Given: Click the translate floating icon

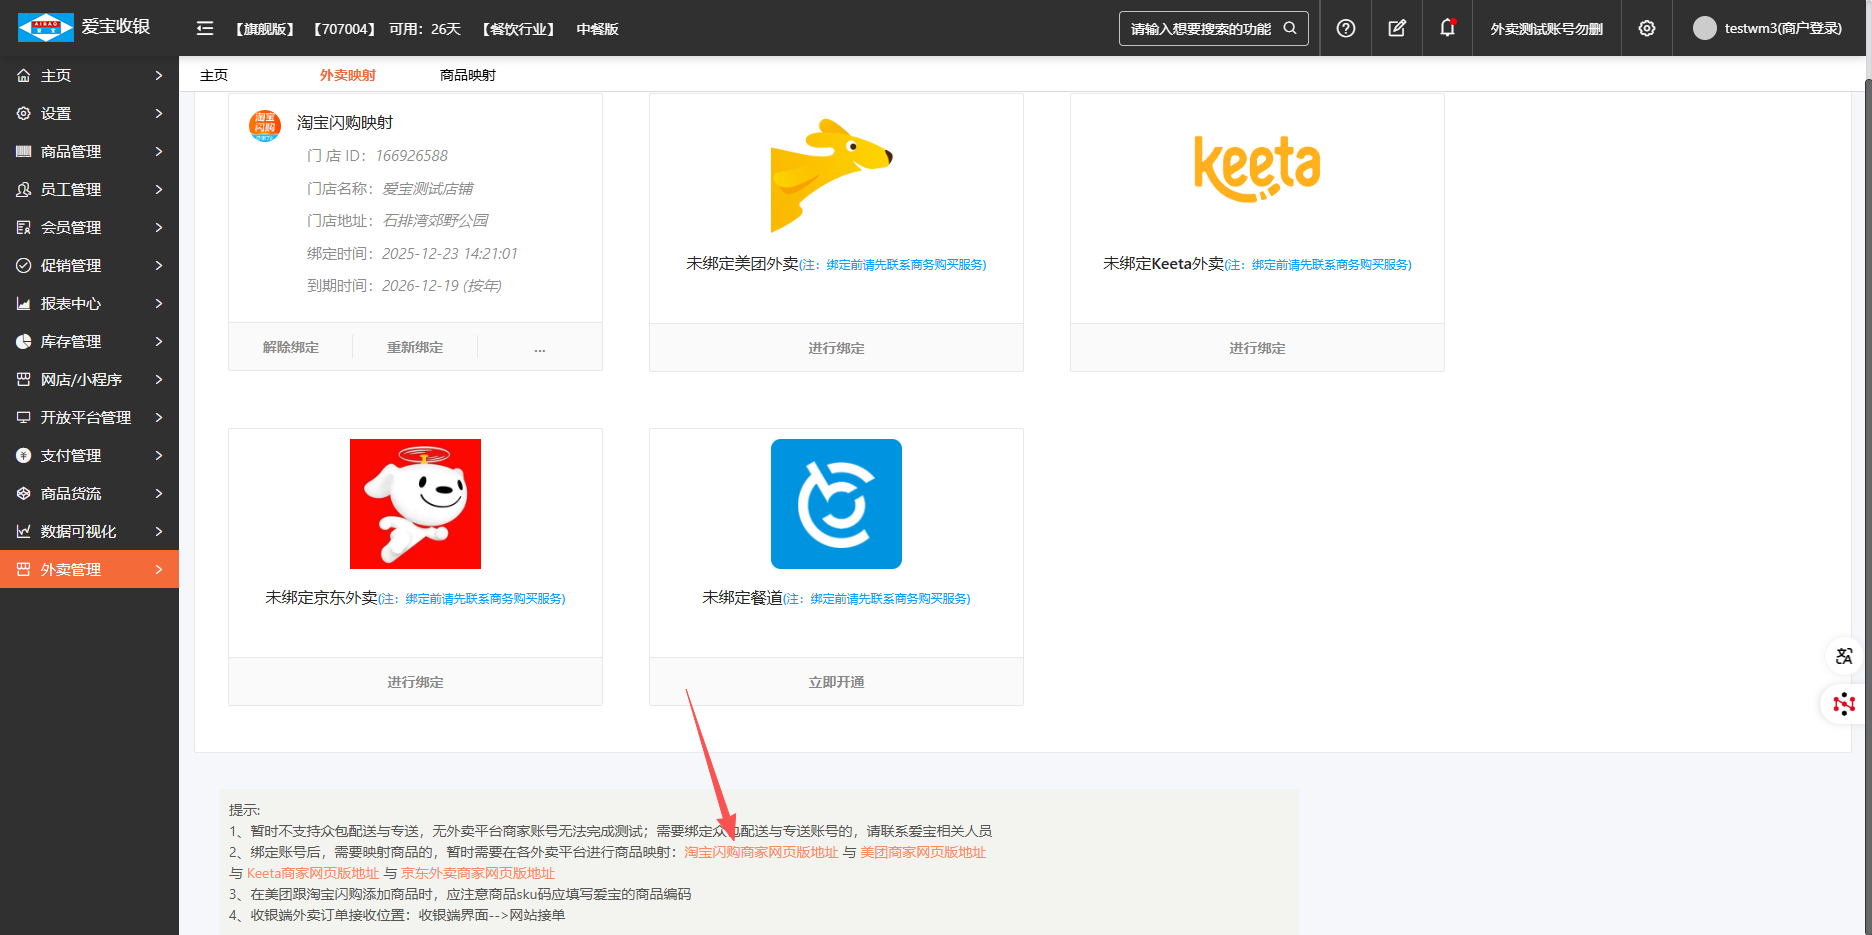Looking at the screenshot, I should tap(1844, 656).
